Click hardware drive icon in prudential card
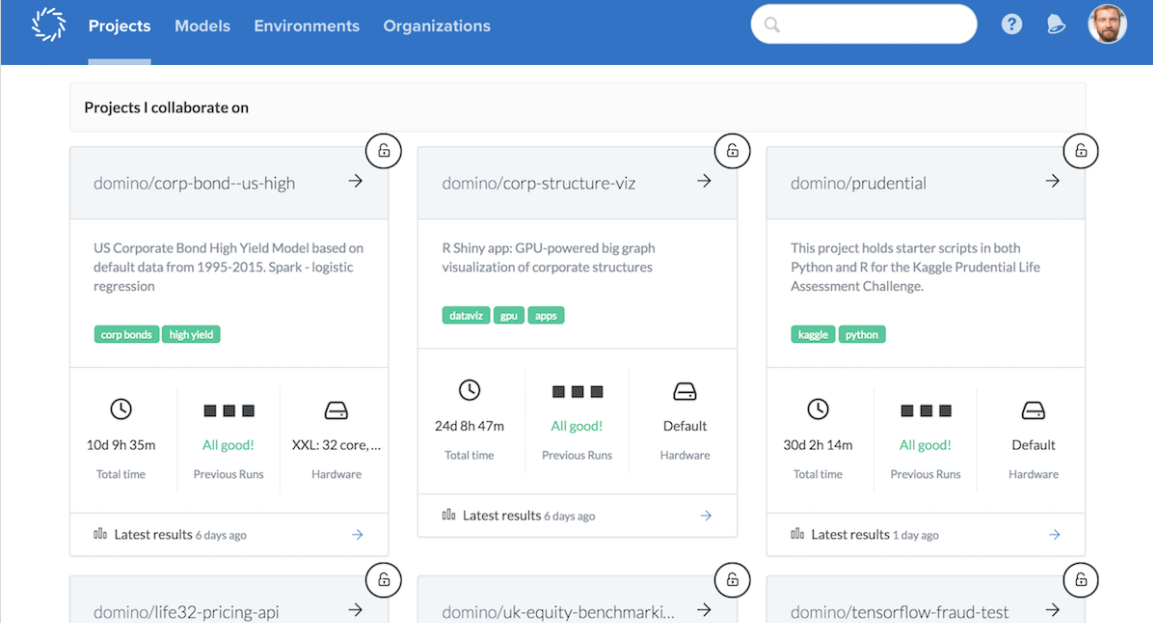The image size is (1153, 623). (1033, 410)
